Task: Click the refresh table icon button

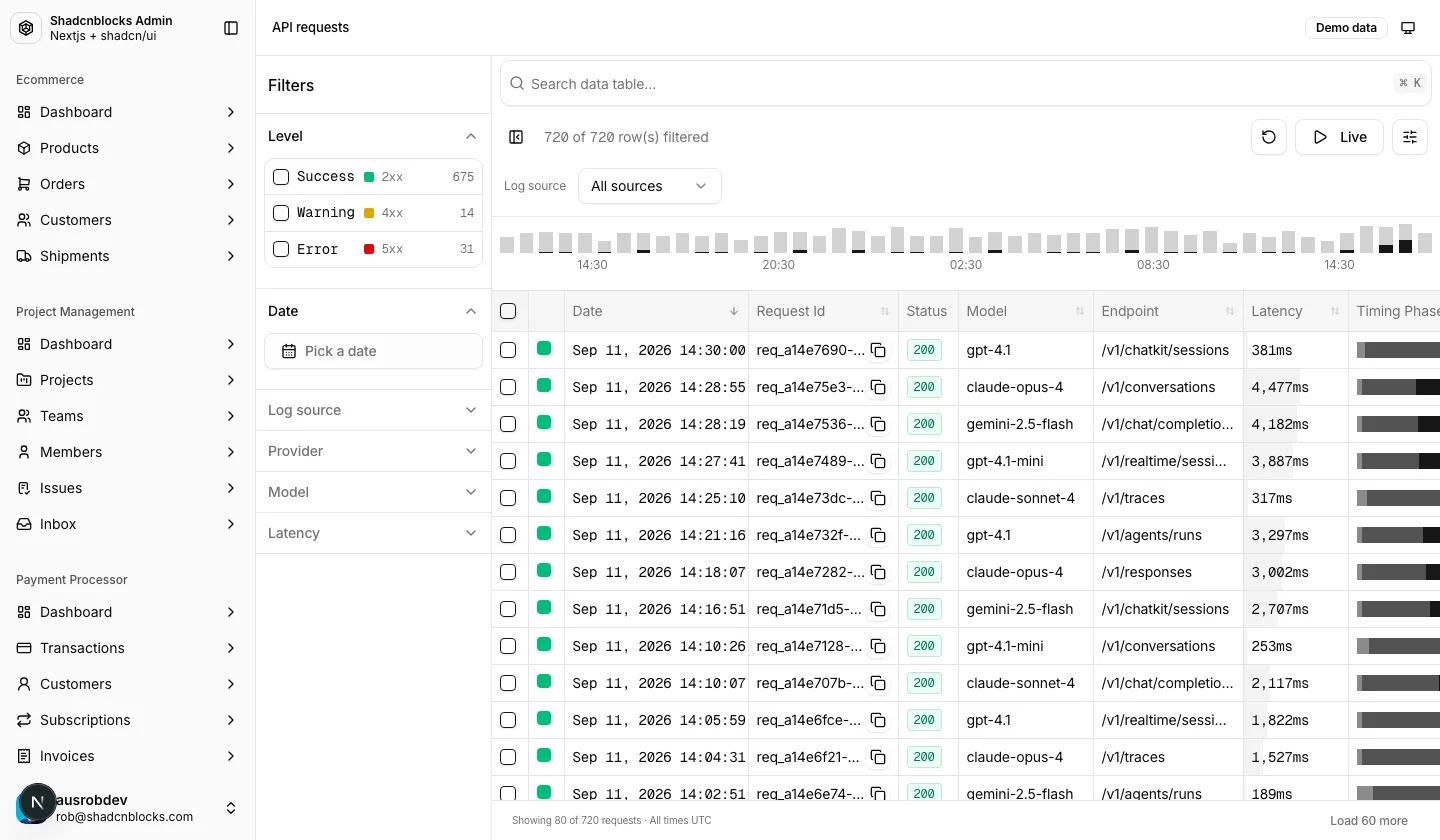Action: (1269, 137)
